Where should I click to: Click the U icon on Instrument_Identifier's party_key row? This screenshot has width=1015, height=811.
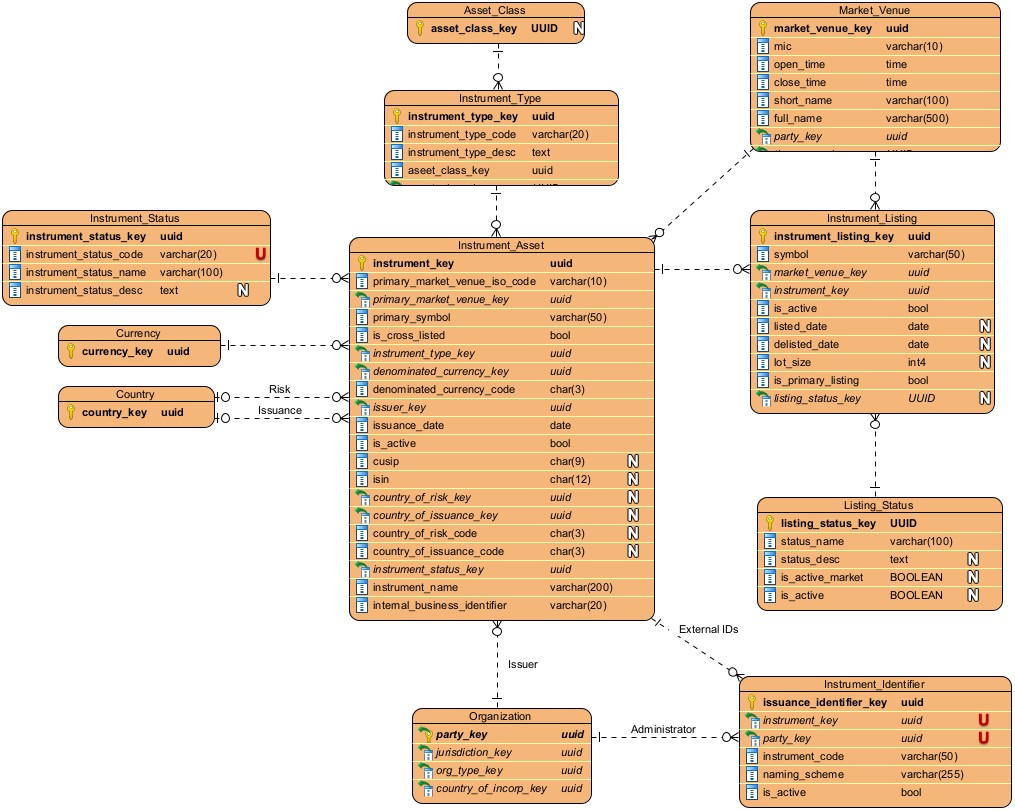click(x=983, y=738)
